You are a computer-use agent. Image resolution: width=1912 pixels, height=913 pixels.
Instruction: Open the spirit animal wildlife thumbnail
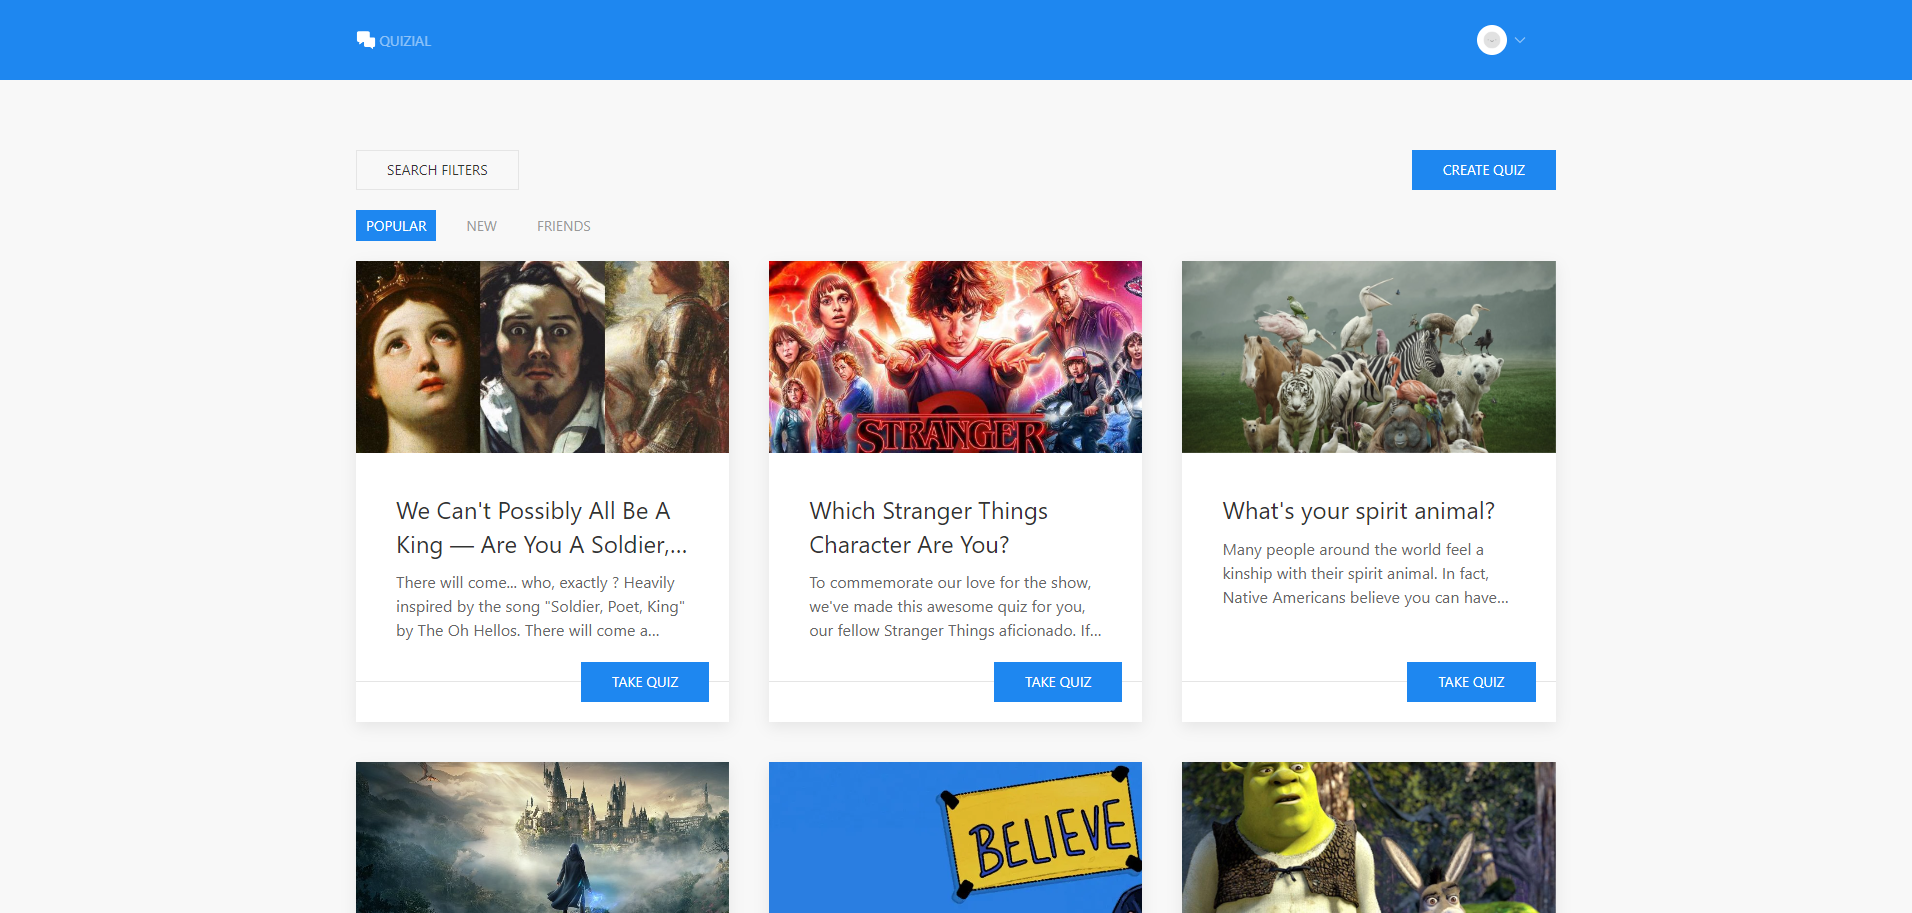pos(1369,357)
